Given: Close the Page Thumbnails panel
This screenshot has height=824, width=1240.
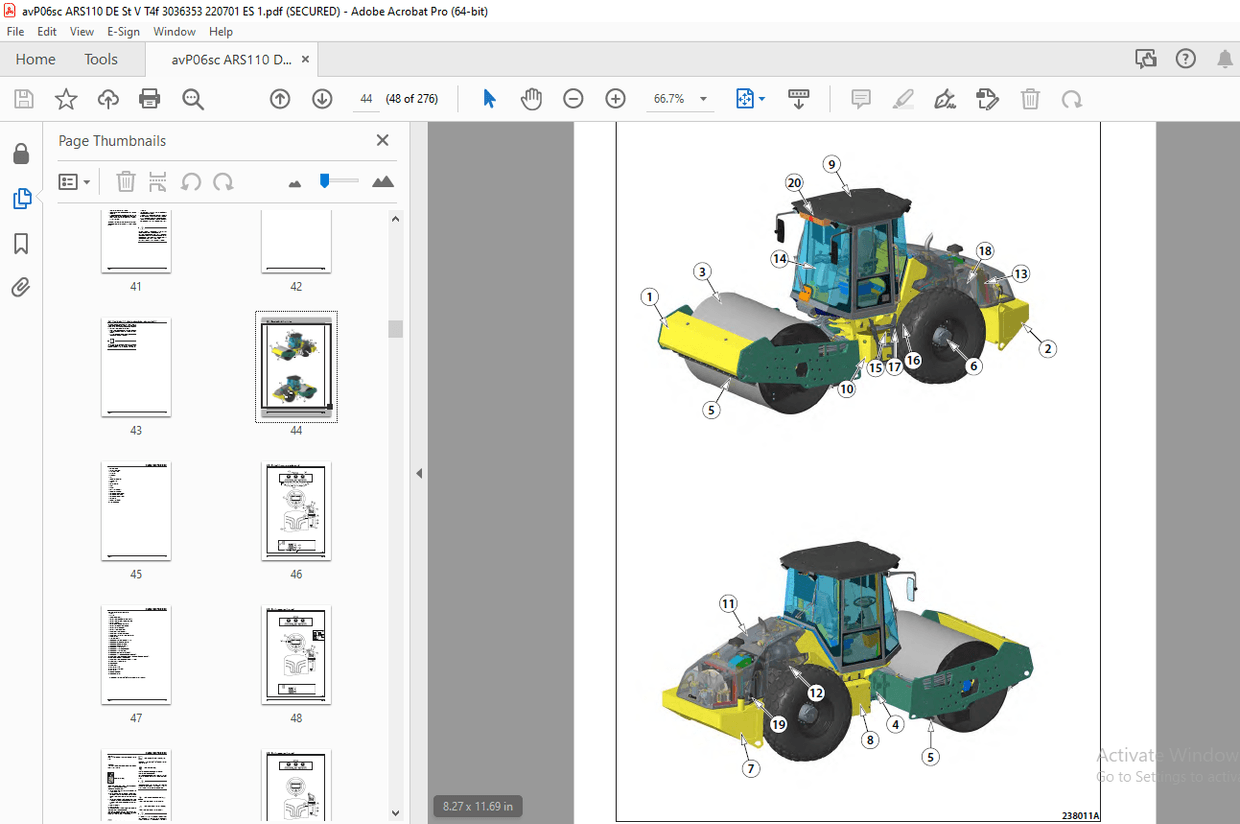Looking at the screenshot, I should tap(382, 140).
